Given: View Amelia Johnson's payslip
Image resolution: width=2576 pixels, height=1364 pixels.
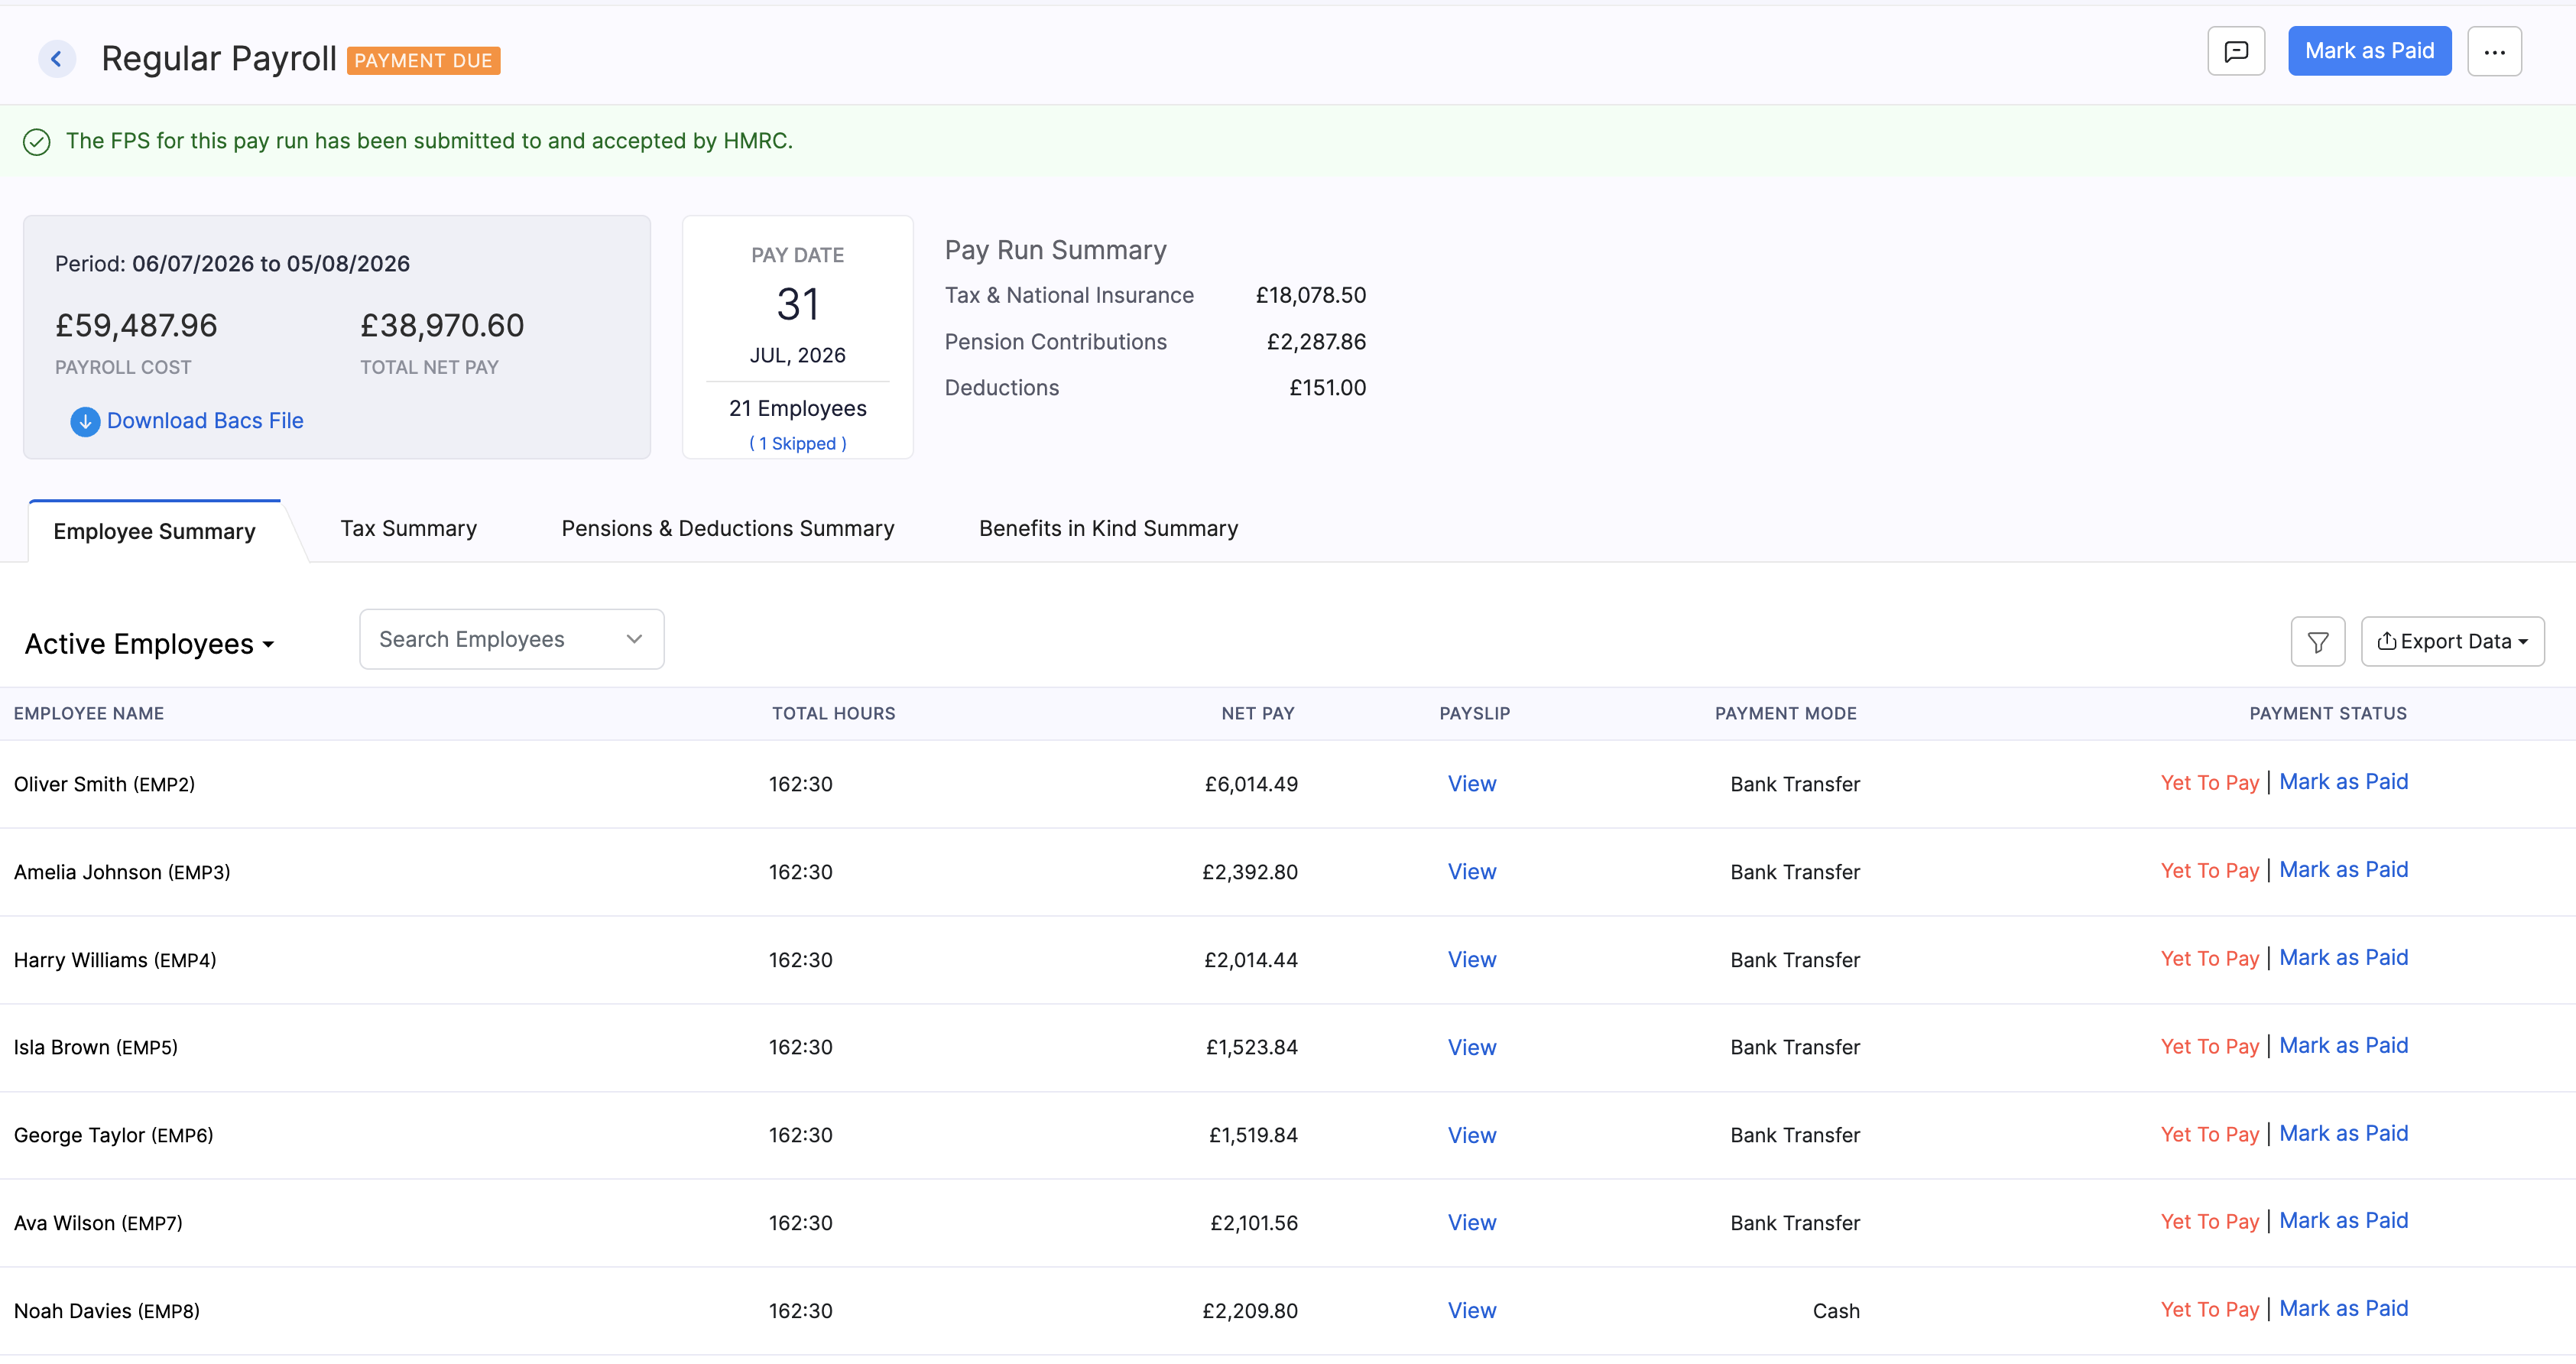Looking at the screenshot, I should click(x=1471, y=872).
